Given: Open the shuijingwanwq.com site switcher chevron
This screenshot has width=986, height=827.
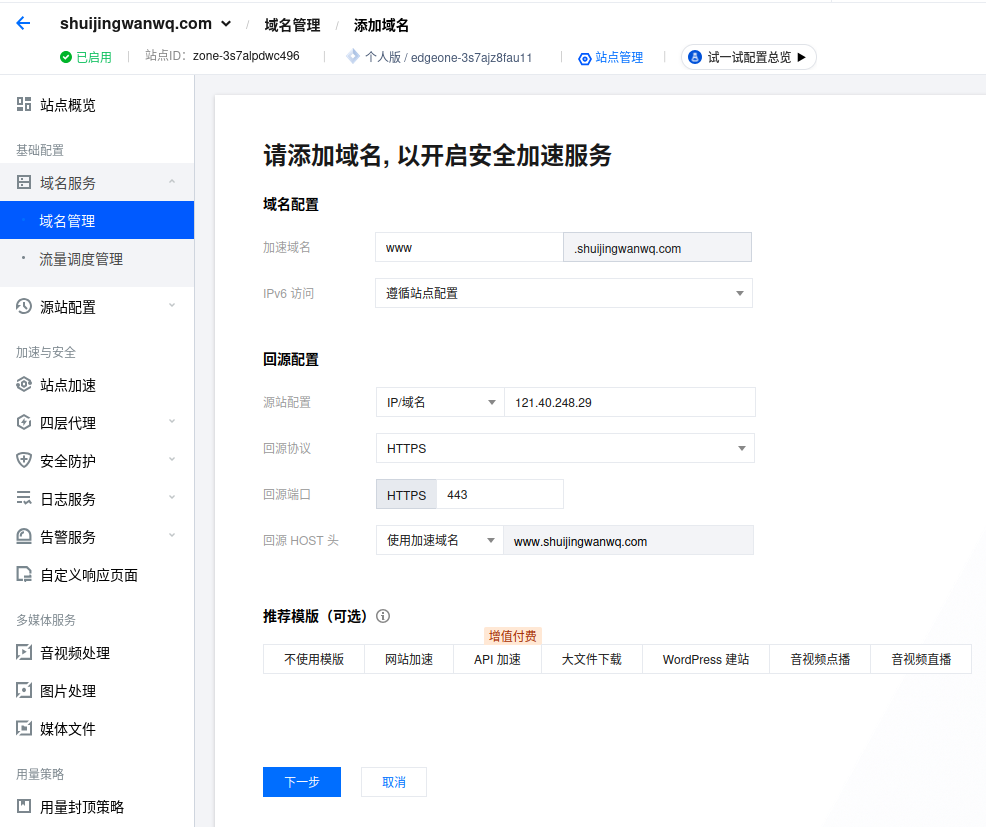Looking at the screenshot, I should click(226, 25).
